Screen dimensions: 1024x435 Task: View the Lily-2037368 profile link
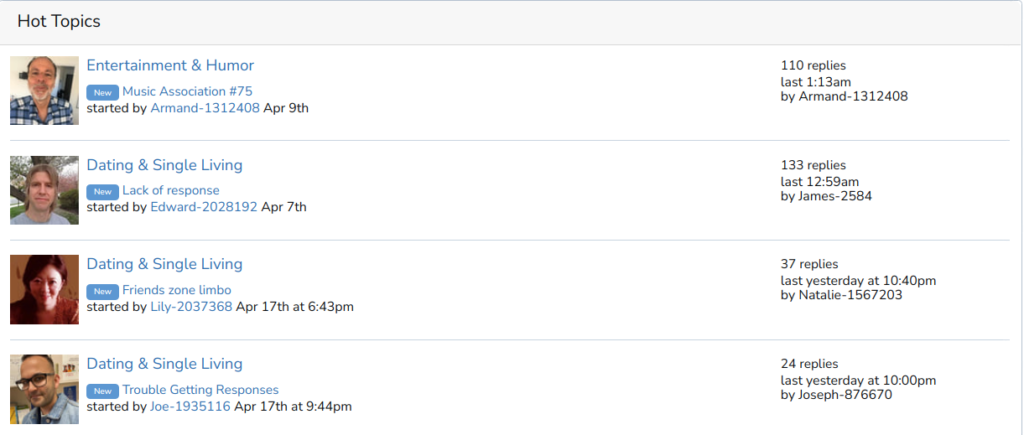[x=191, y=307]
